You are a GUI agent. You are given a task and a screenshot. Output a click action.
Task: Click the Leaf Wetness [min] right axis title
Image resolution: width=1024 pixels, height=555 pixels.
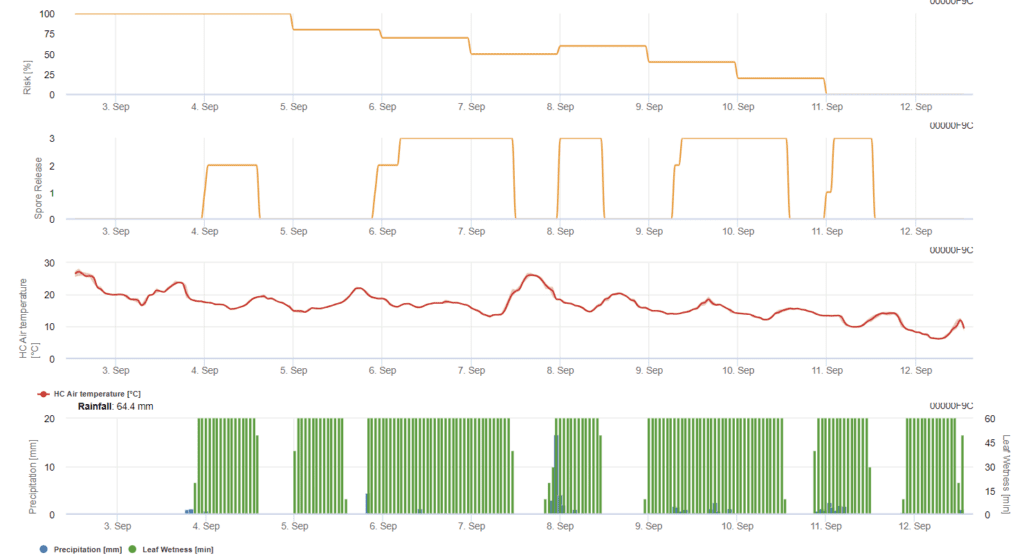pos(1005,465)
